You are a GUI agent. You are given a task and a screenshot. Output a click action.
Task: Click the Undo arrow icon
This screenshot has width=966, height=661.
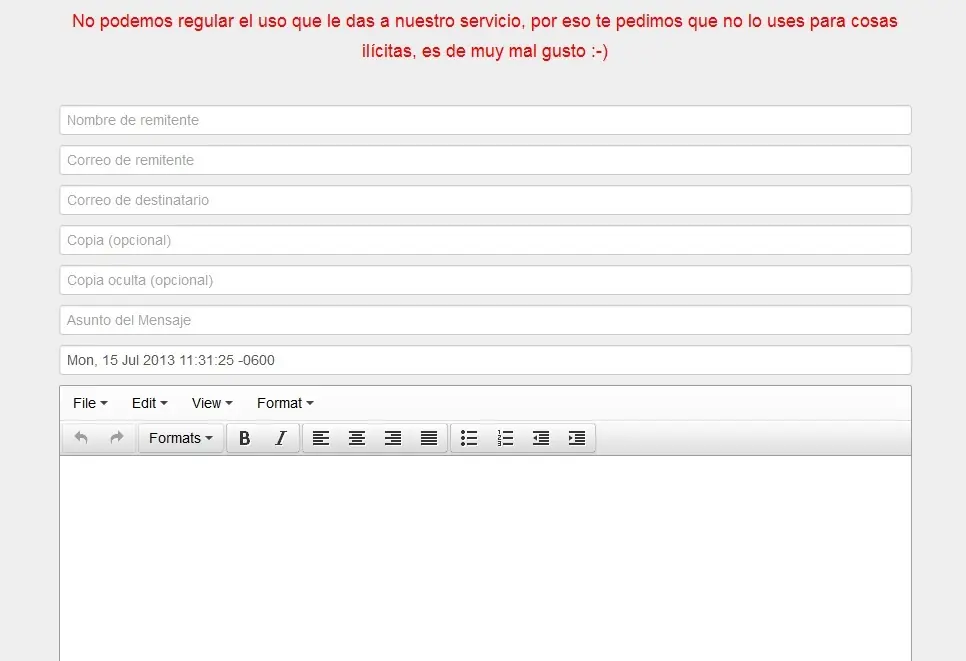(x=81, y=438)
